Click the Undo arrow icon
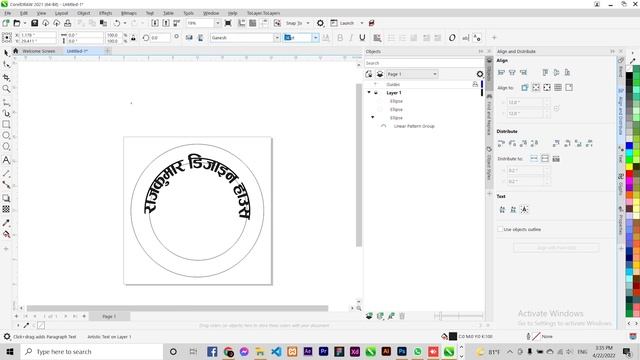Image resolution: width=640 pixels, height=360 pixels. click(117, 23)
